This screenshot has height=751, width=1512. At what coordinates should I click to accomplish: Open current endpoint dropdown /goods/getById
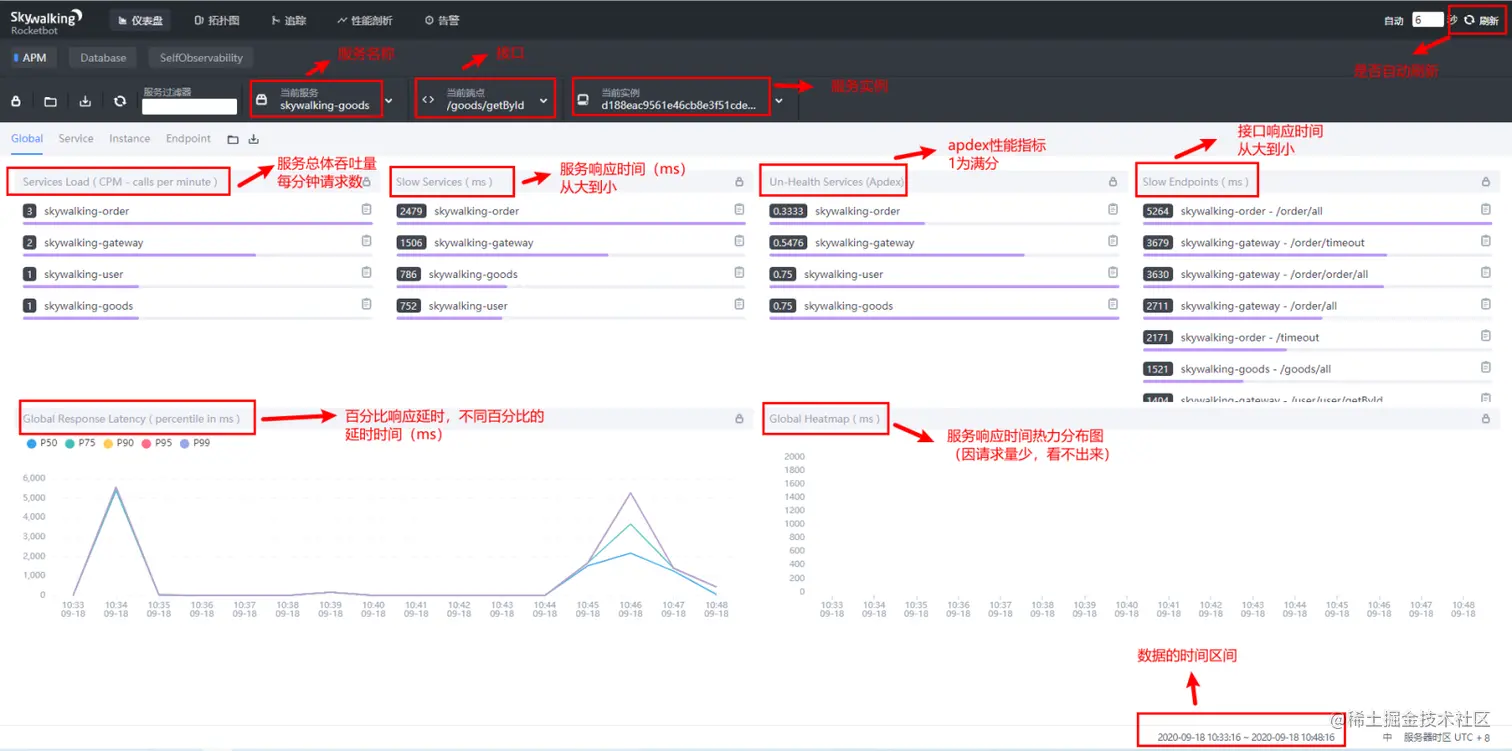coord(485,100)
